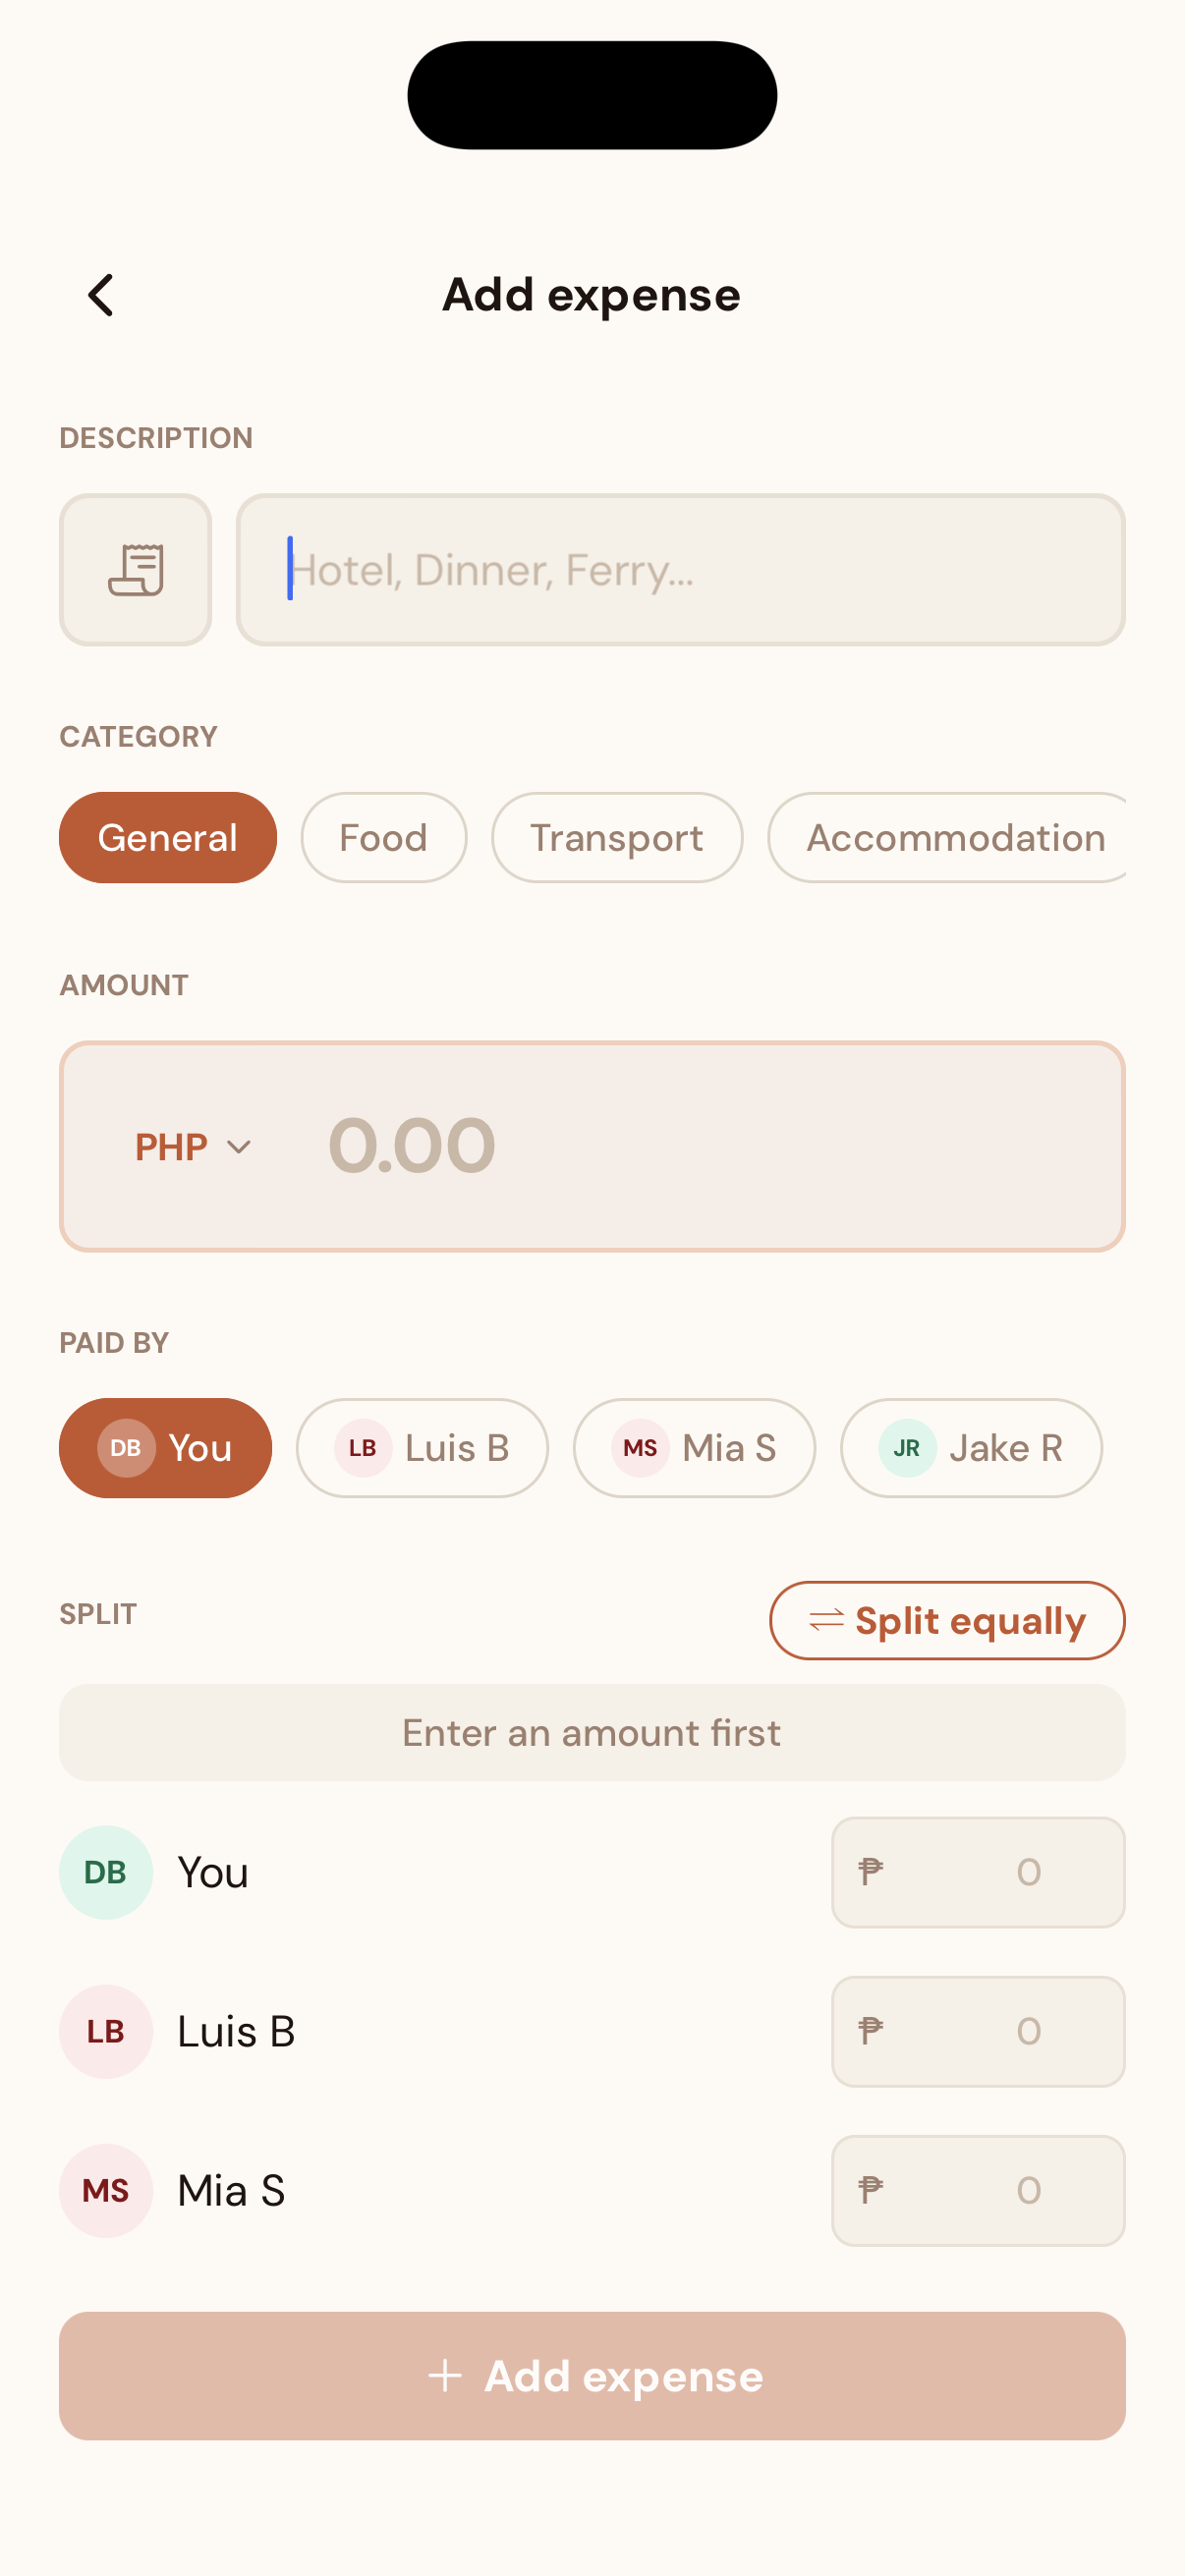Choose the Transport category chip

(617, 838)
